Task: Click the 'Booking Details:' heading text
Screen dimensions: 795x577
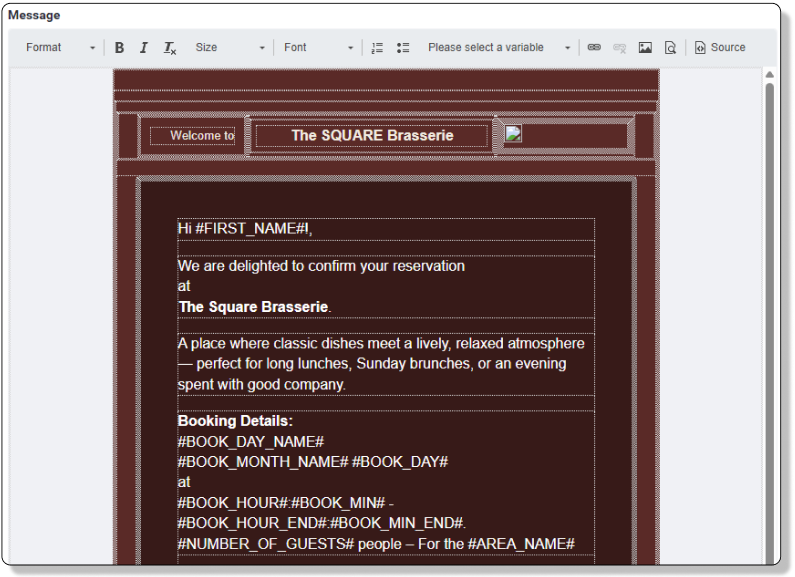Action: coord(235,421)
